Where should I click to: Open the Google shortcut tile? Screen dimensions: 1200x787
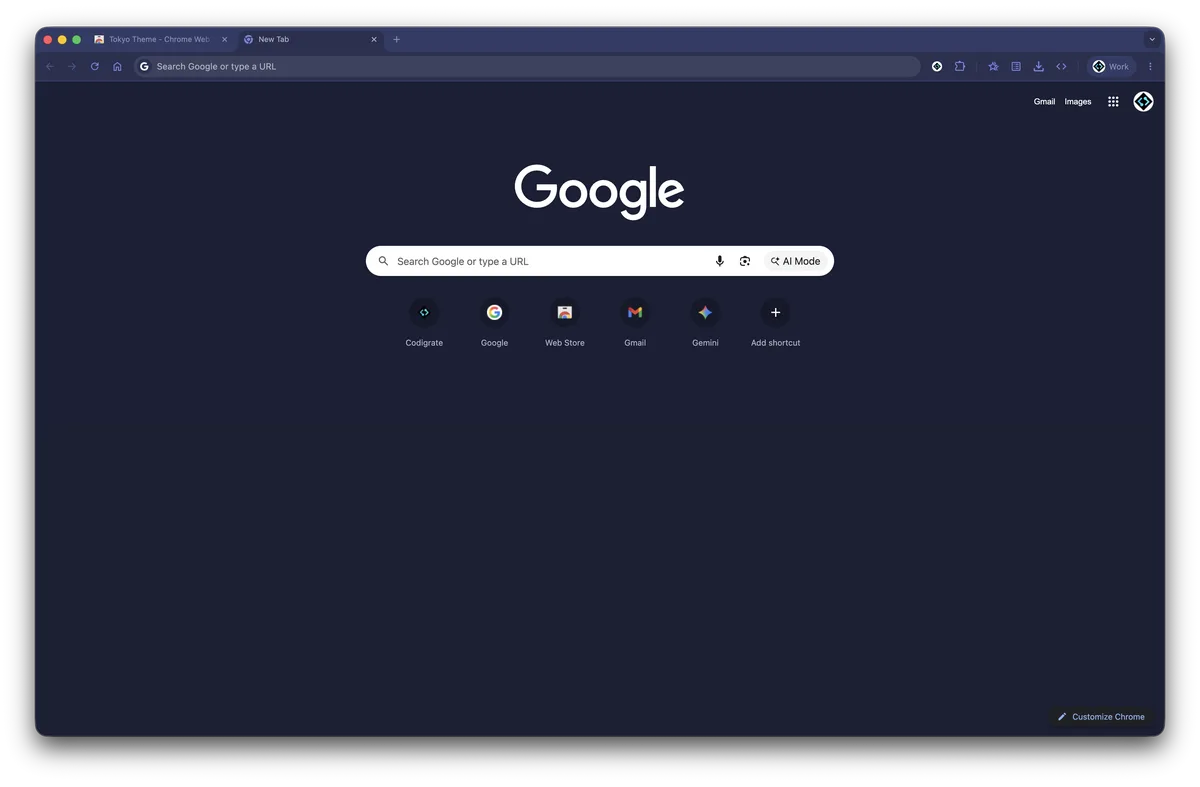[x=494, y=323]
